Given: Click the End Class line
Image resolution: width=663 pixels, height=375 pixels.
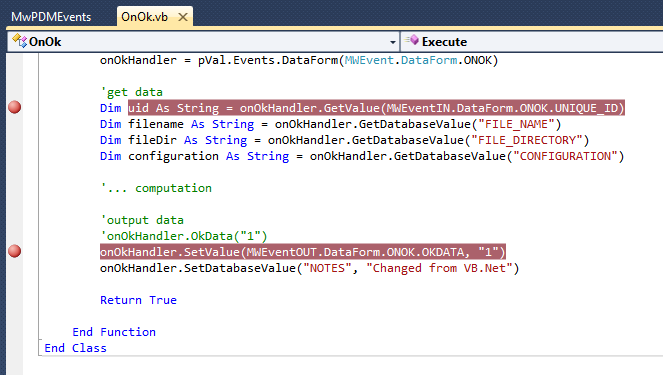Looking at the screenshot, I should pyautogui.click(x=75, y=348).
